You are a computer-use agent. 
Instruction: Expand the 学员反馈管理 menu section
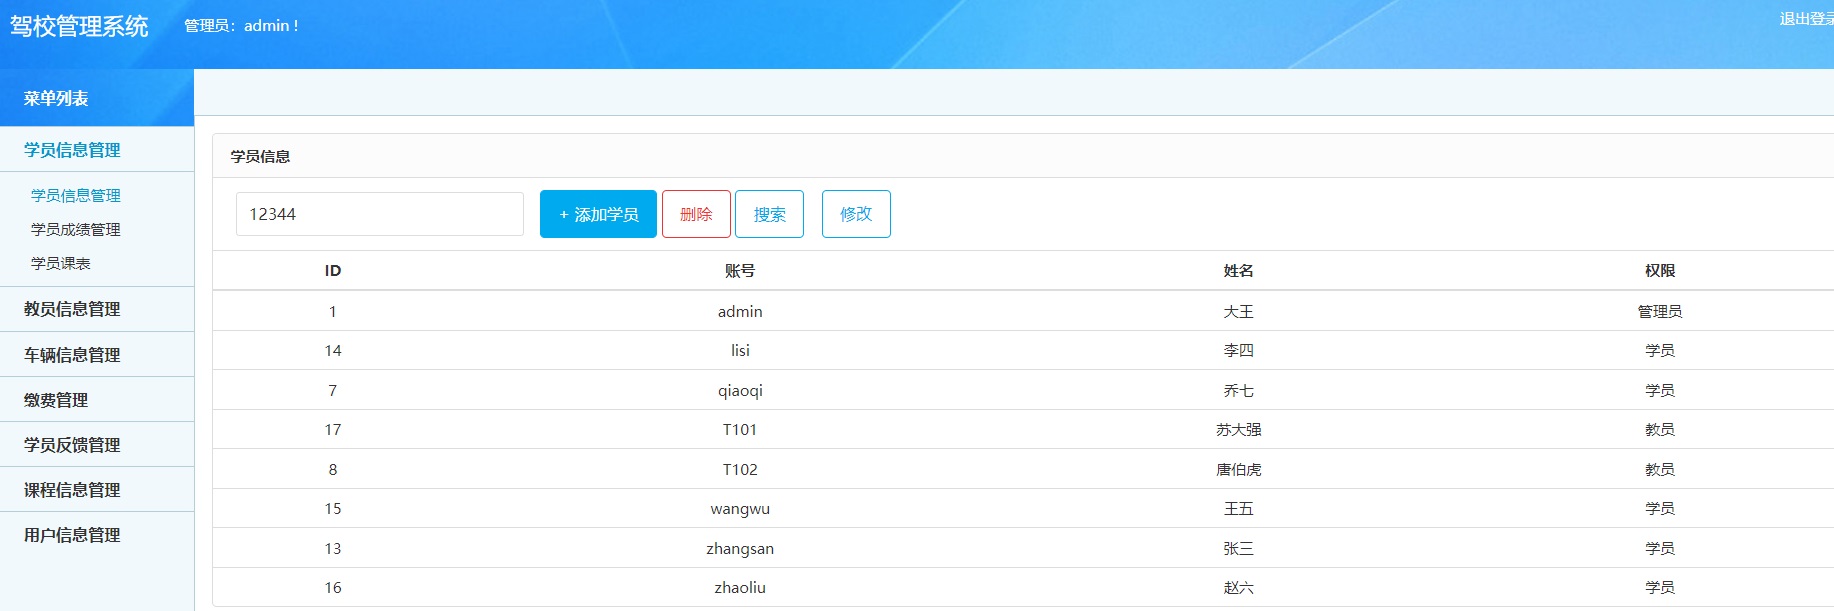97,445
